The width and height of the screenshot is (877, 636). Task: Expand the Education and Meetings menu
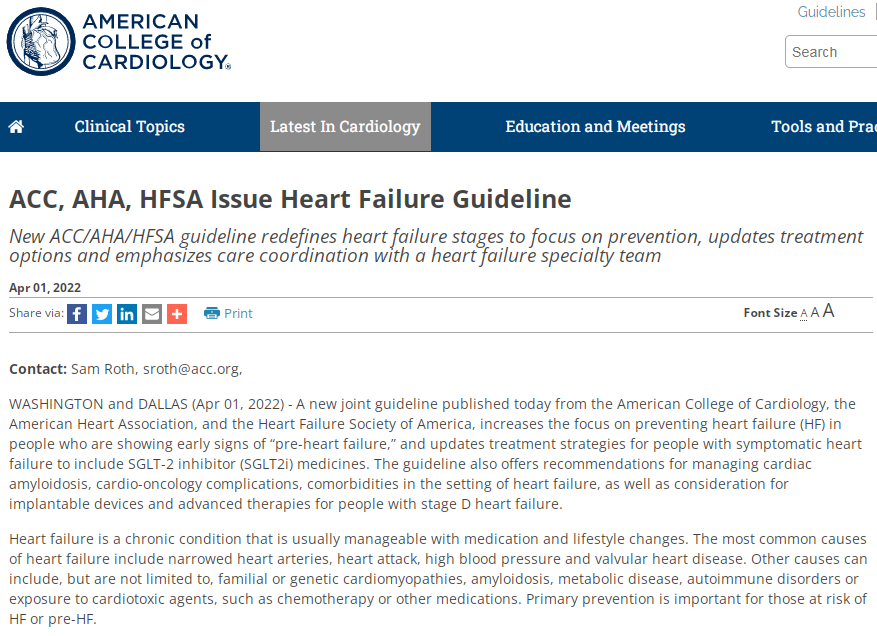(595, 127)
